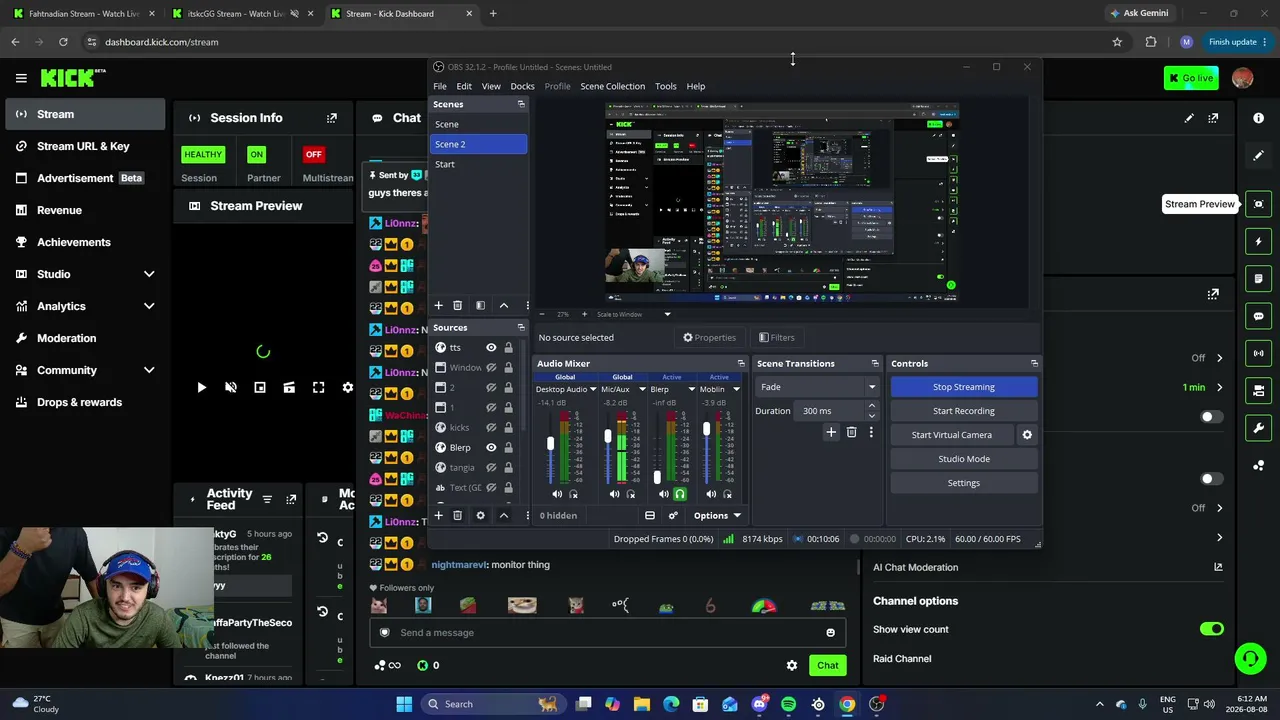Expand the Community section in the Kick sidebar
The width and height of the screenshot is (1280, 720).
click(149, 370)
